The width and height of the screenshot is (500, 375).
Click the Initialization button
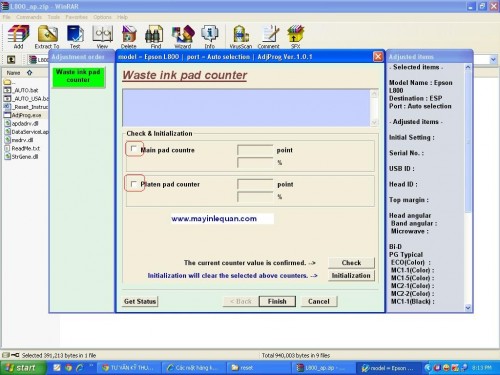351,276
